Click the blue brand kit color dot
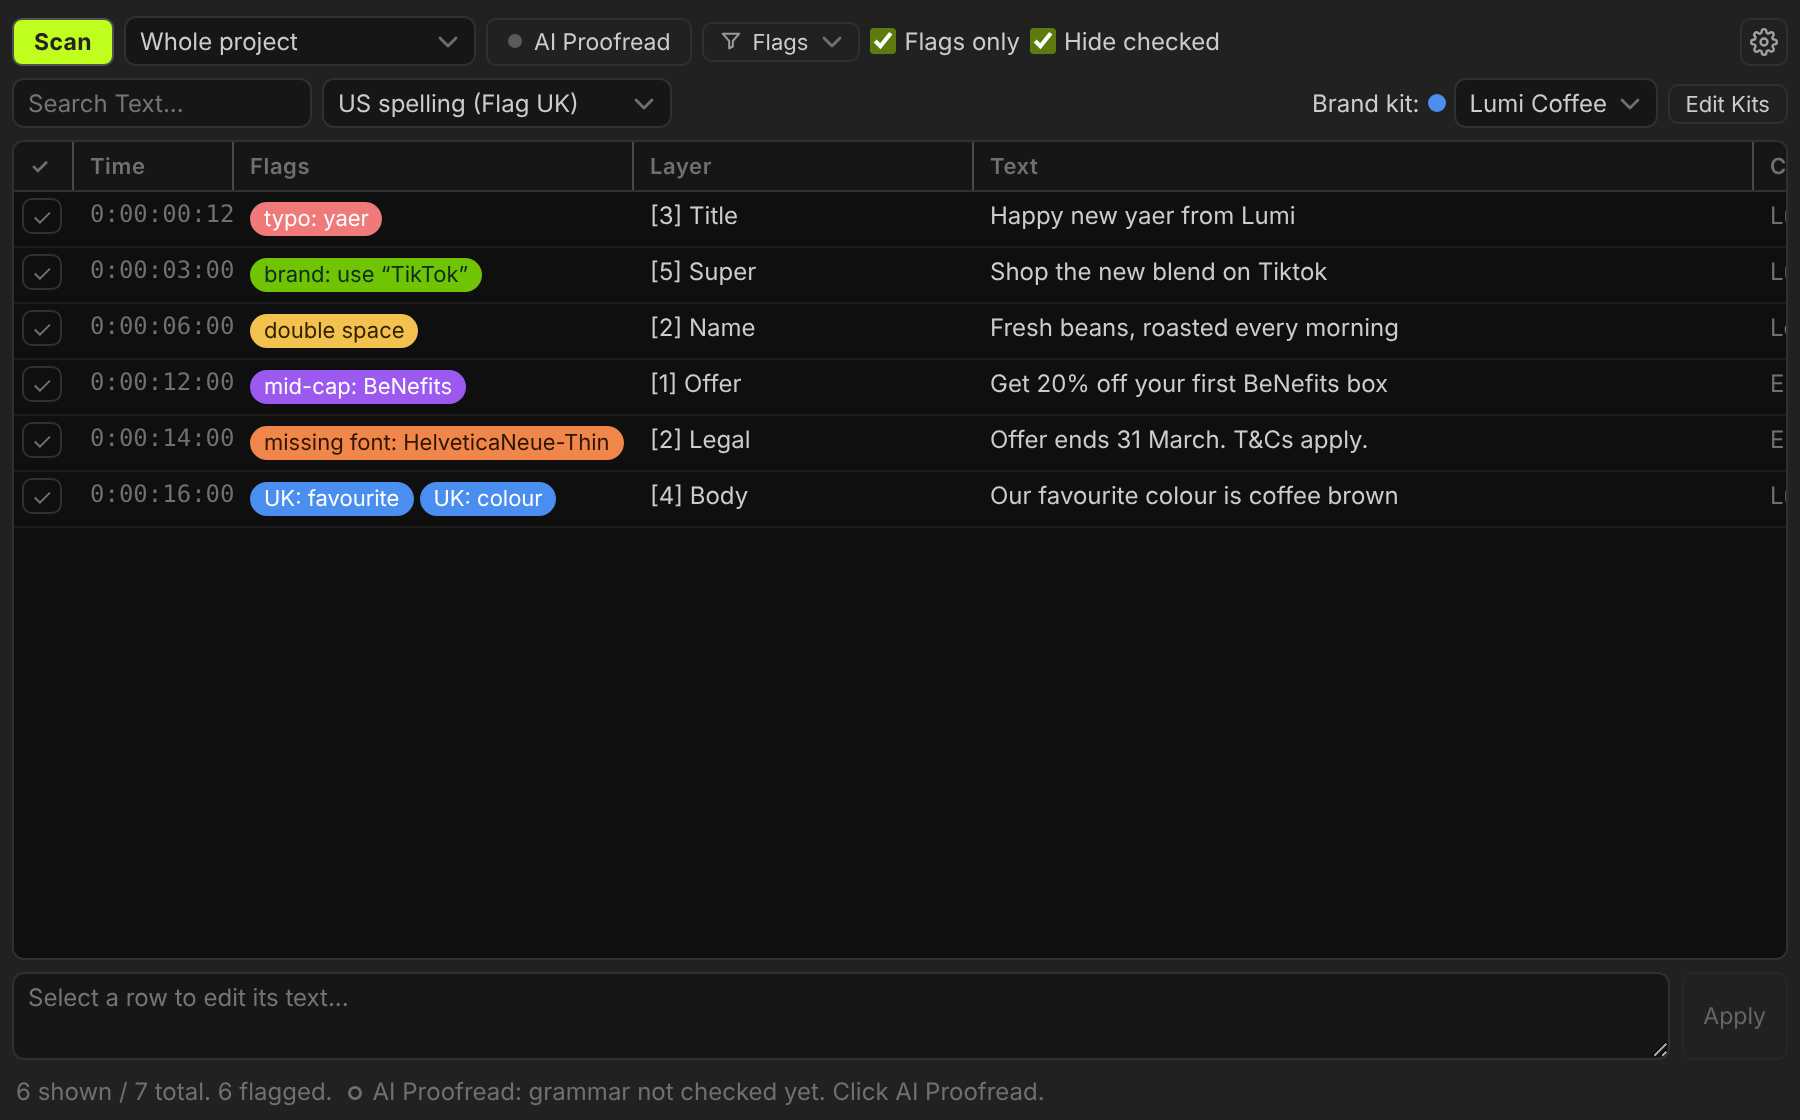This screenshot has height=1120, width=1800. pyautogui.click(x=1437, y=103)
